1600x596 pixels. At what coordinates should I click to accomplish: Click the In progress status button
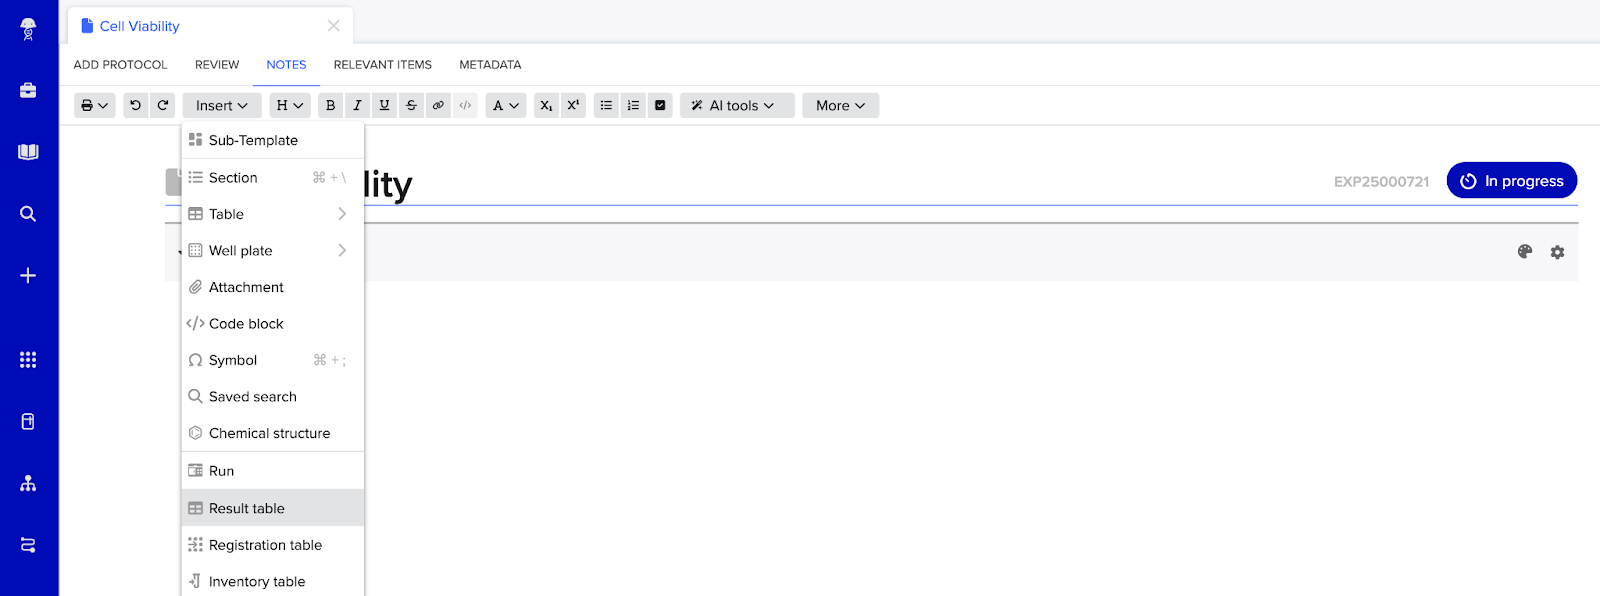coord(1511,181)
